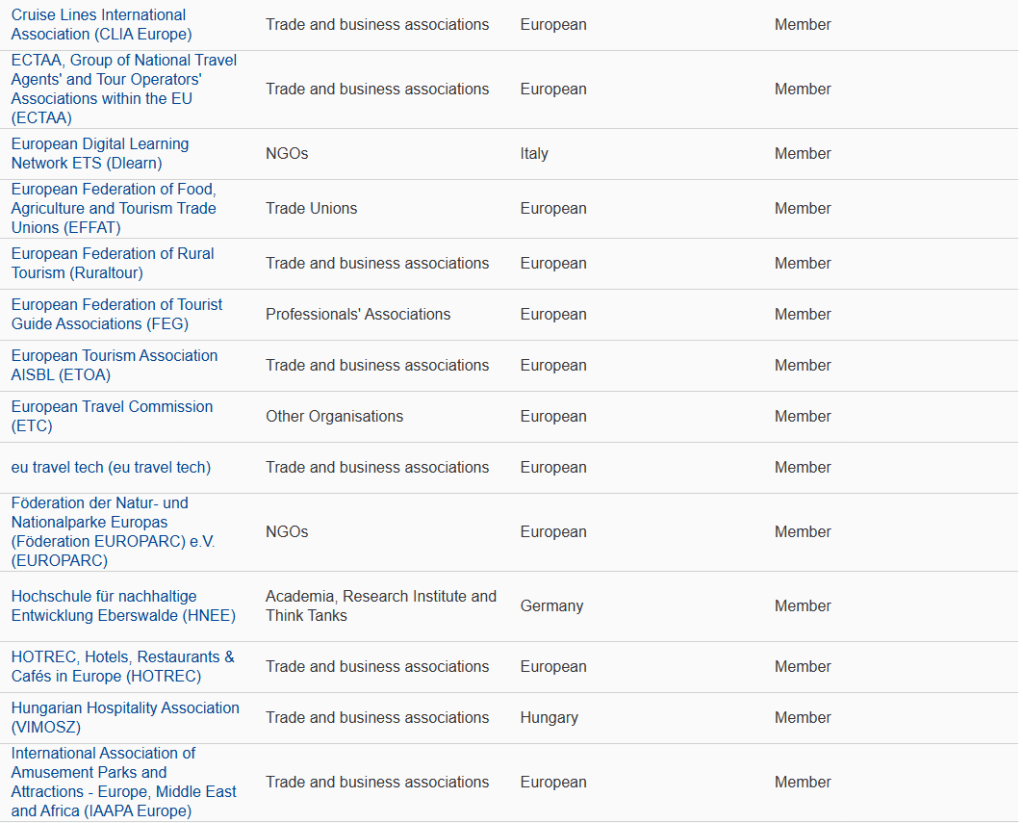Select European Federation of Tourist Guide Associations
1023x823 pixels.
click(116, 314)
